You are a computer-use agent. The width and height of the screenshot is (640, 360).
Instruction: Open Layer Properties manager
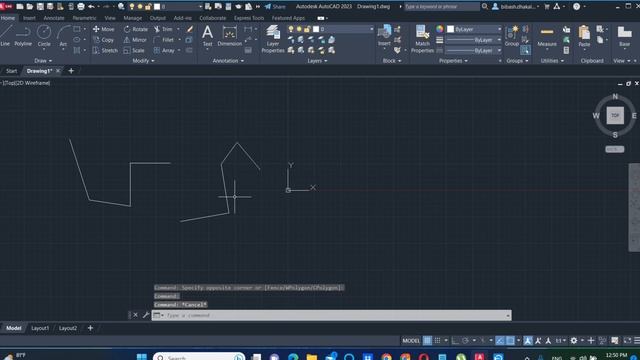point(273,39)
